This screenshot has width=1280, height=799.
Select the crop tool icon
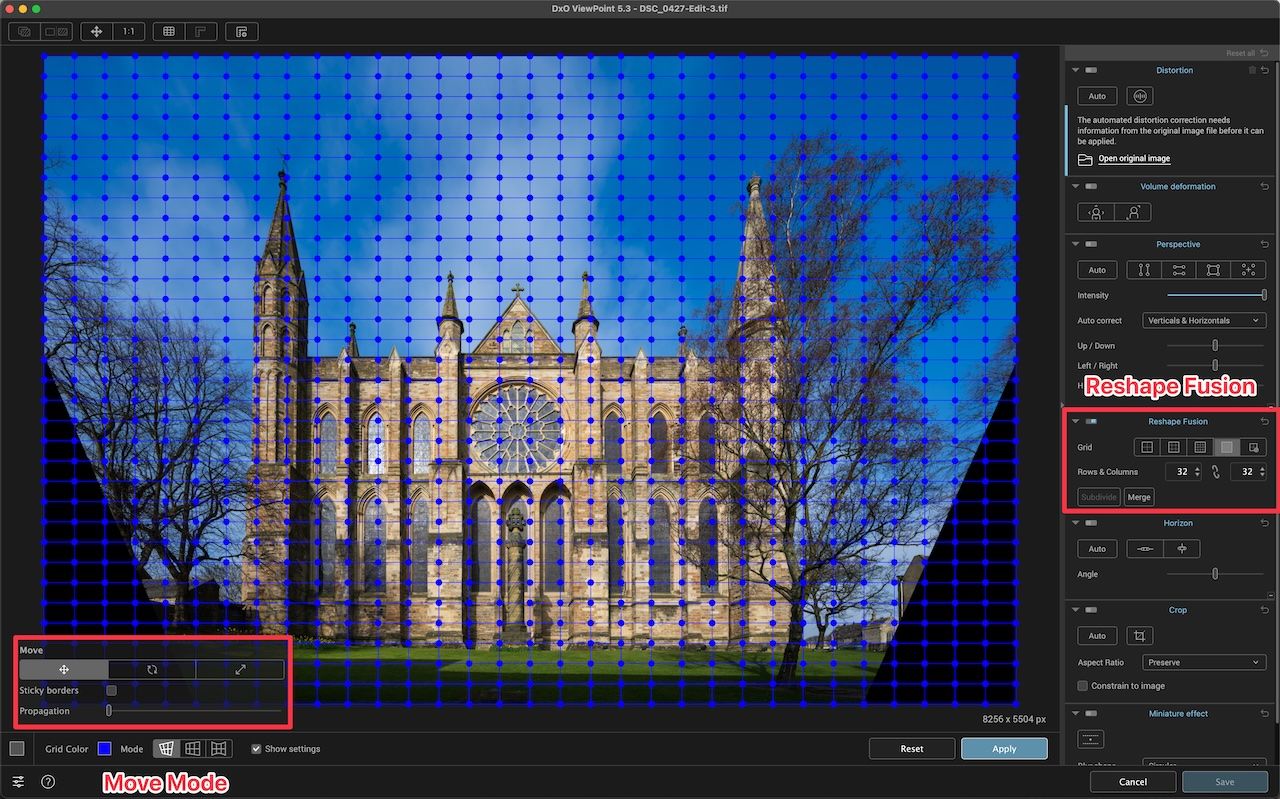tap(1139, 636)
